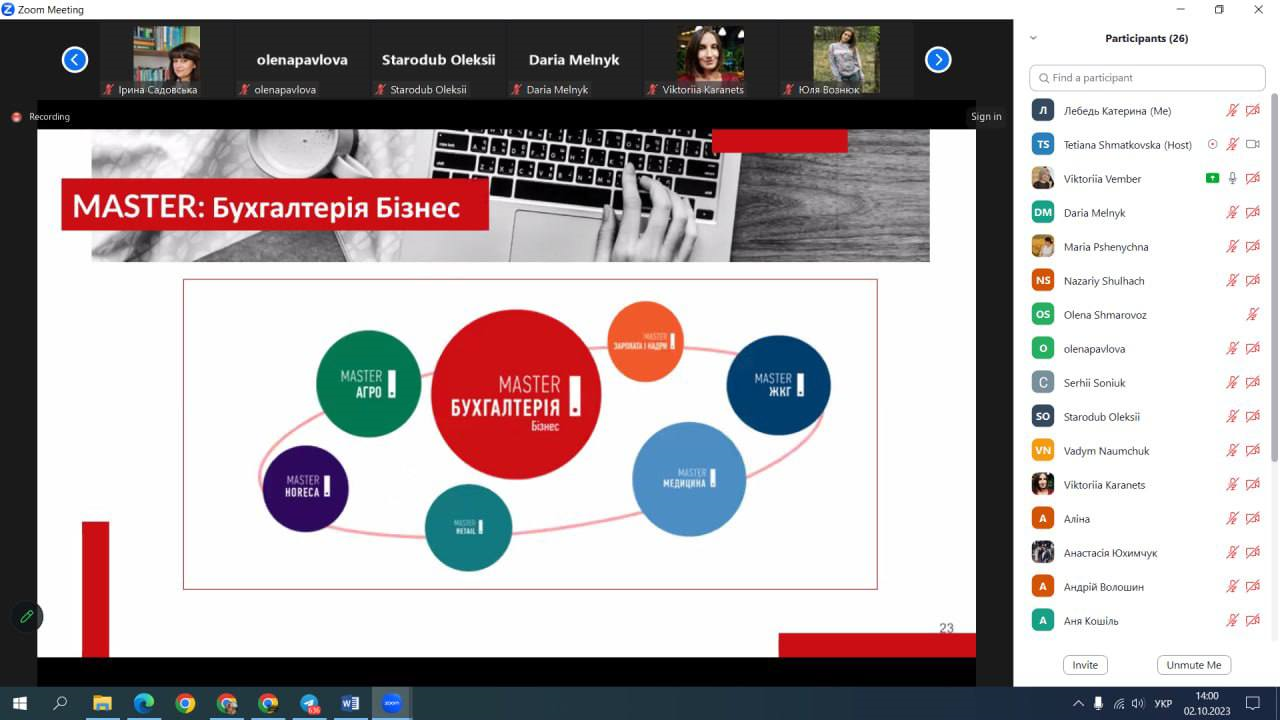Click the Invite button
Image resolution: width=1280 pixels, height=720 pixels.
click(x=1085, y=665)
